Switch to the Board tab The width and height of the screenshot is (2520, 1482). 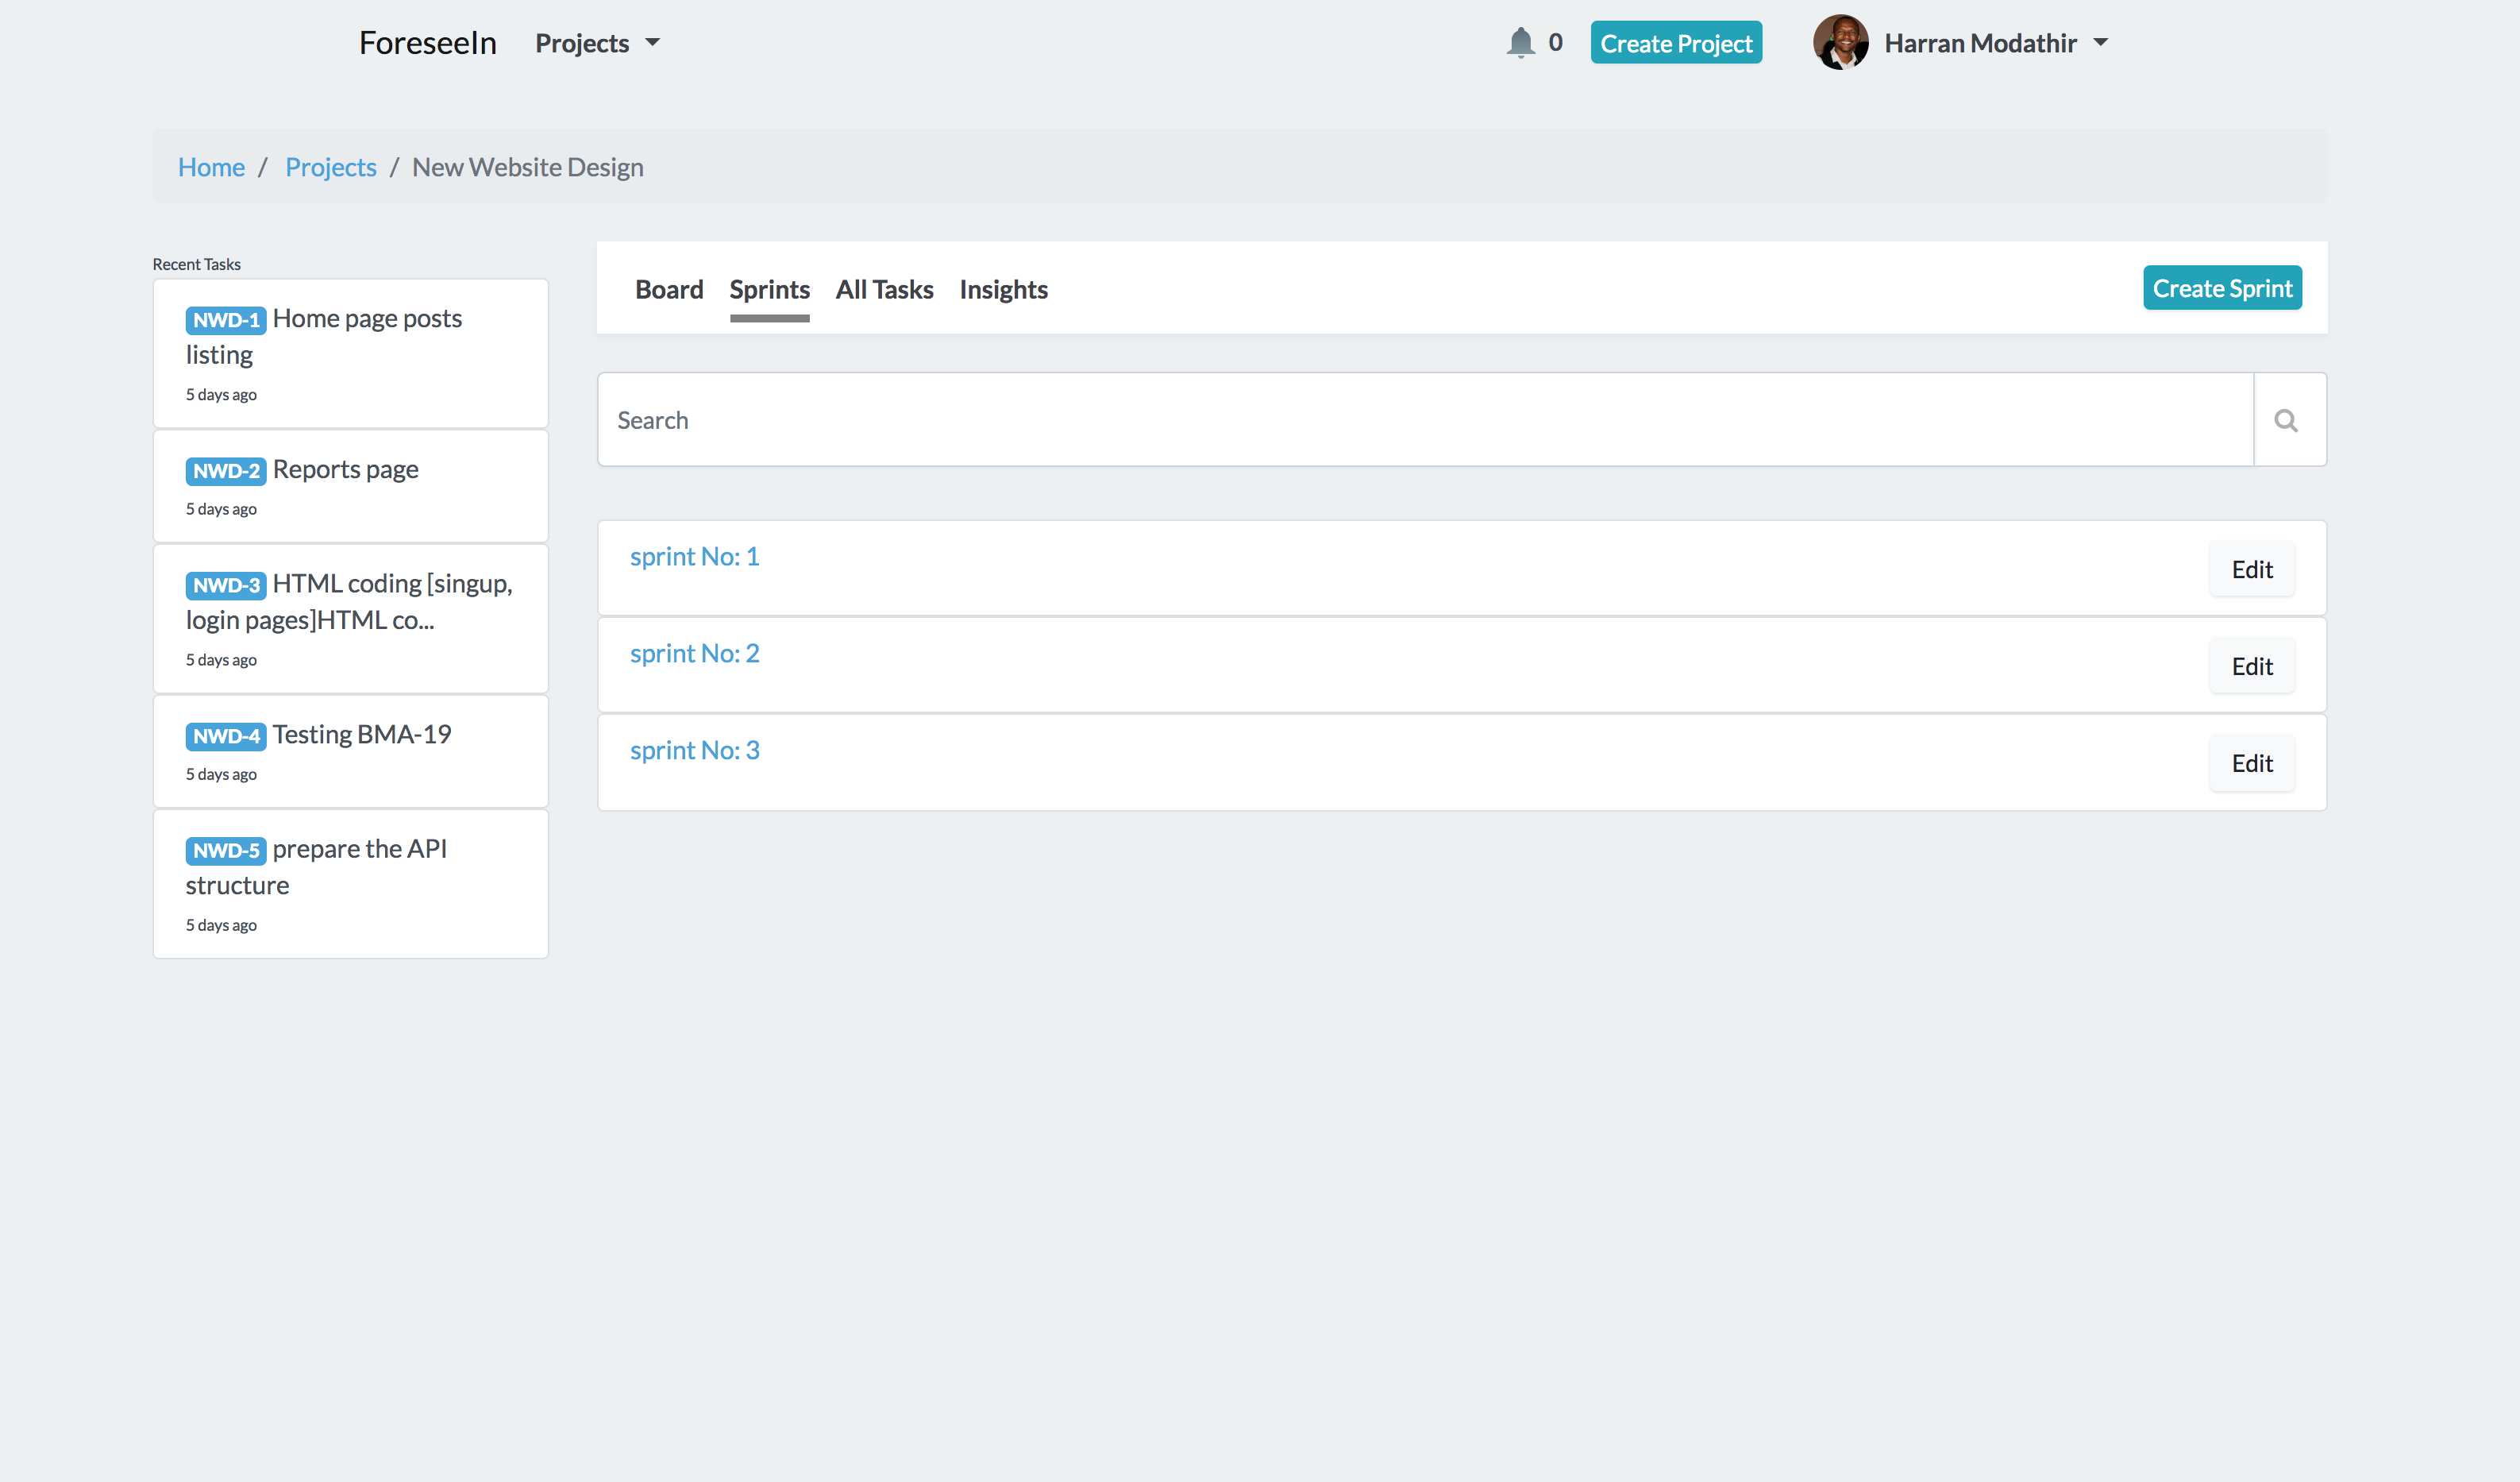pyautogui.click(x=669, y=290)
